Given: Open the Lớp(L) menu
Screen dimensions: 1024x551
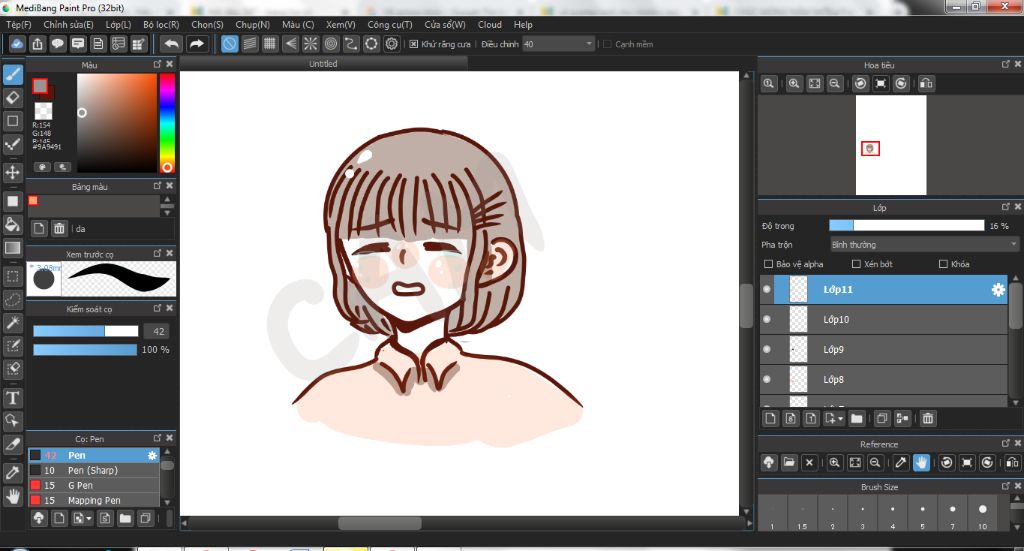Looking at the screenshot, I should 118,24.
